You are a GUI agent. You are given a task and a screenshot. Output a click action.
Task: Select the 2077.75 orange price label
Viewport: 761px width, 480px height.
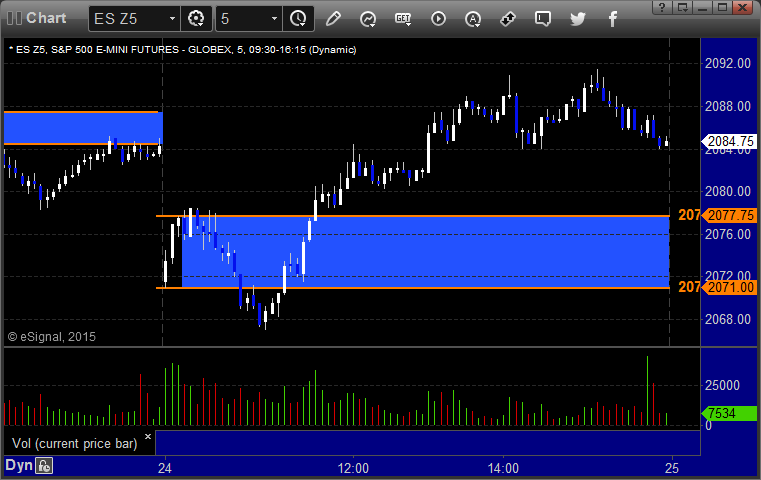[729, 215]
